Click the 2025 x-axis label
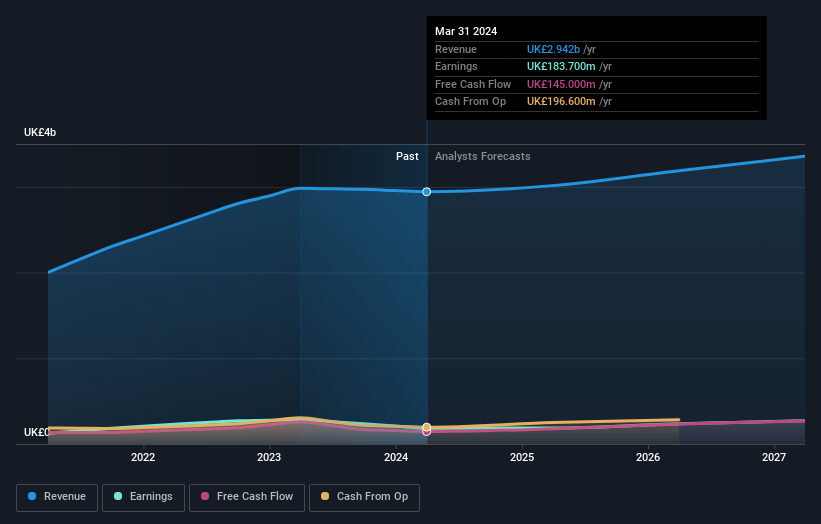 pyautogui.click(x=522, y=458)
